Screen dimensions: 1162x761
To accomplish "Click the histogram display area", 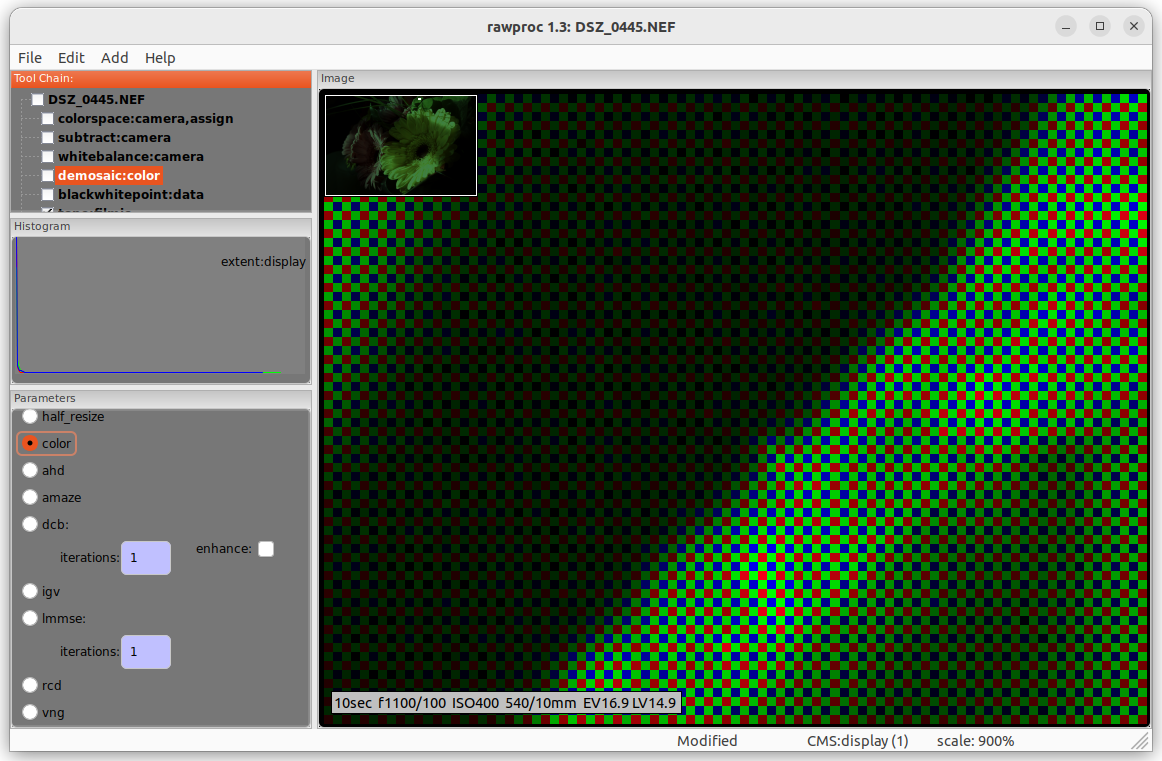I will [x=160, y=310].
